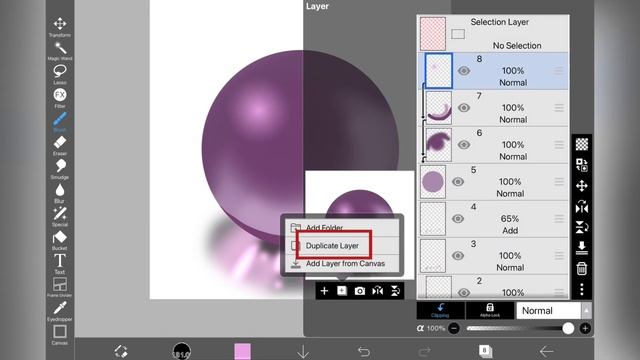
Task: Hide layer 3 with its eye icon
Action: pyautogui.click(x=458, y=256)
